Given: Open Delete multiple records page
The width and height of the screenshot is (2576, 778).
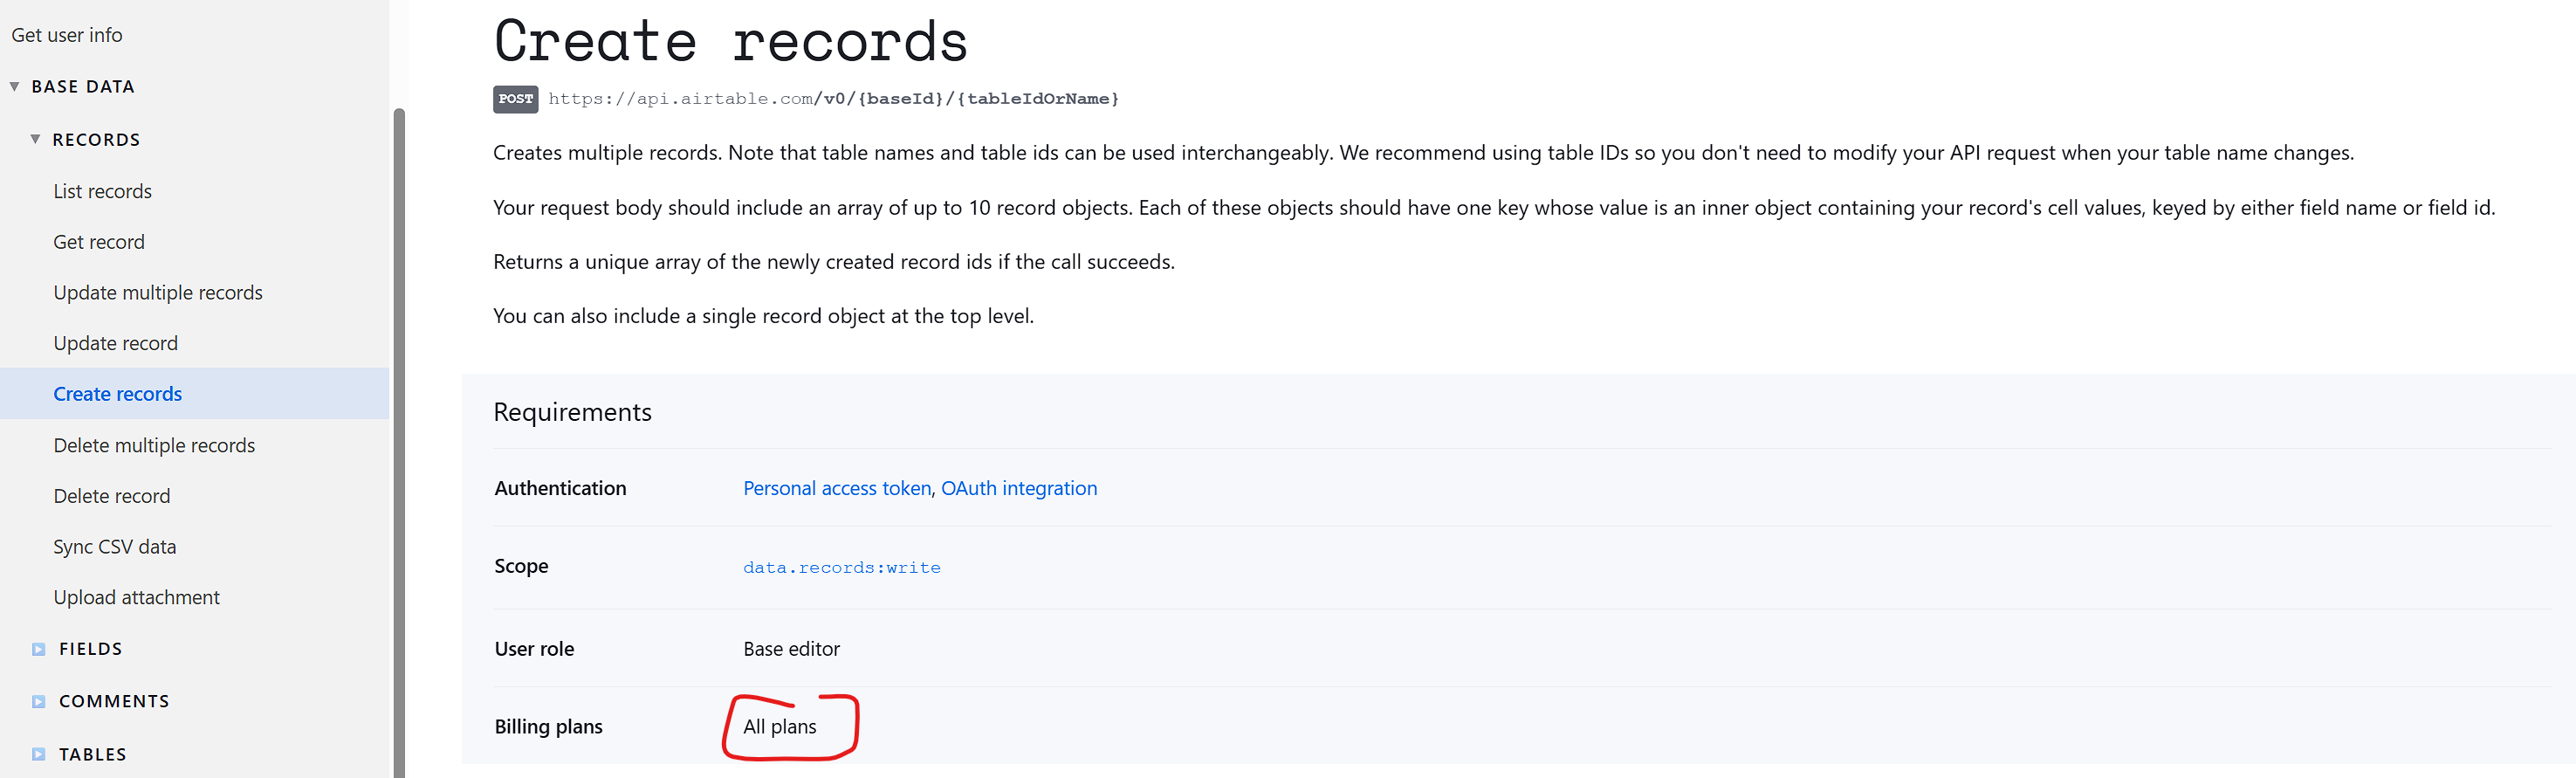Looking at the screenshot, I should tap(154, 445).
